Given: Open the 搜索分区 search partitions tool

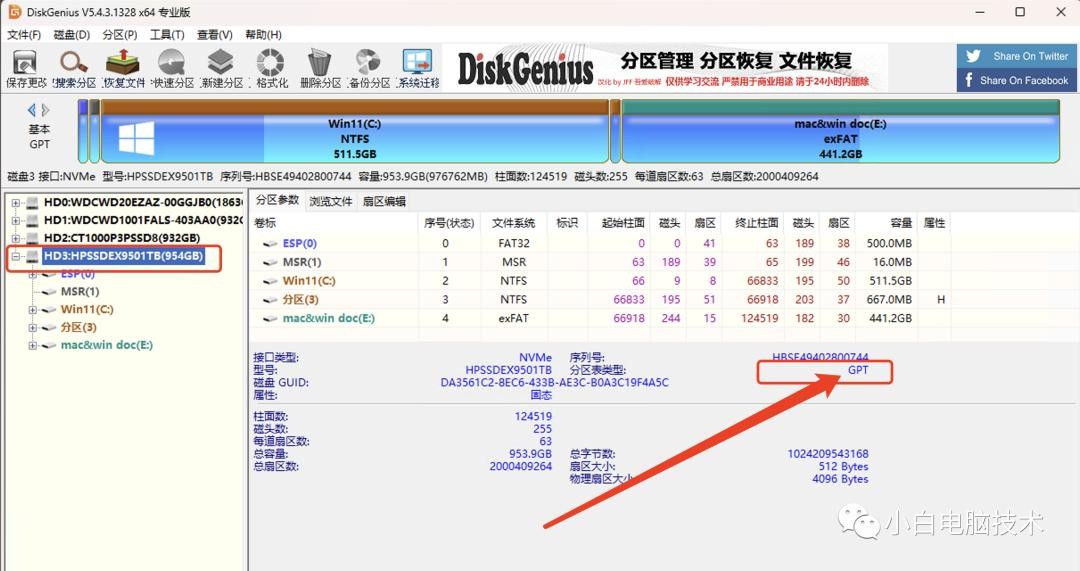Looking at the screenshot, I should pos(75,67).
